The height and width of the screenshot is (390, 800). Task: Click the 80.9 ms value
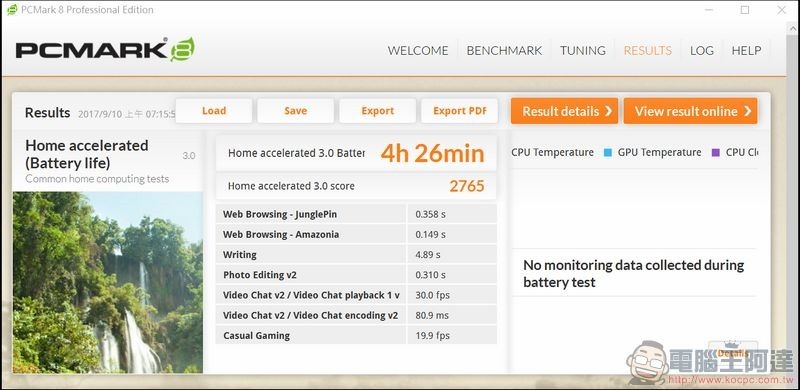(x=432, y=315)
